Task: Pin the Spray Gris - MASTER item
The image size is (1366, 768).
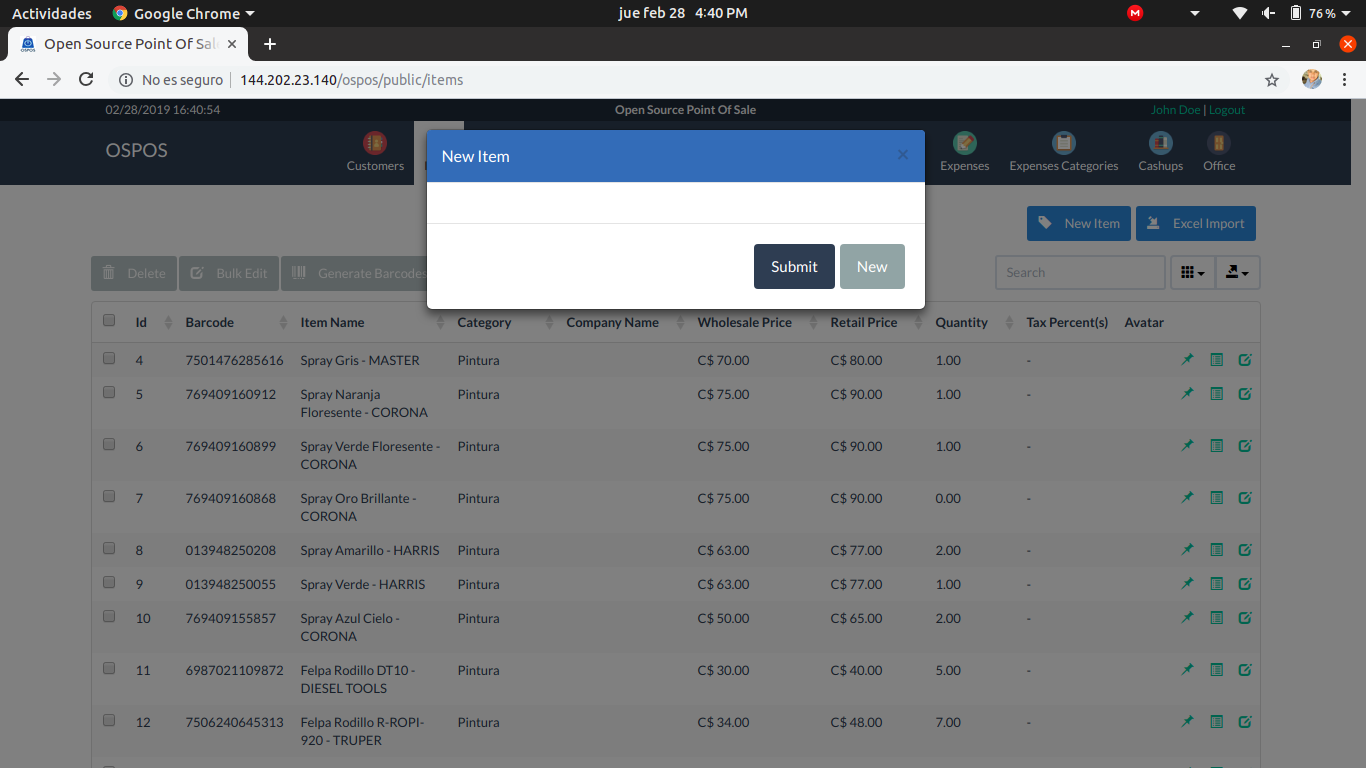Action: [1187, 358]
